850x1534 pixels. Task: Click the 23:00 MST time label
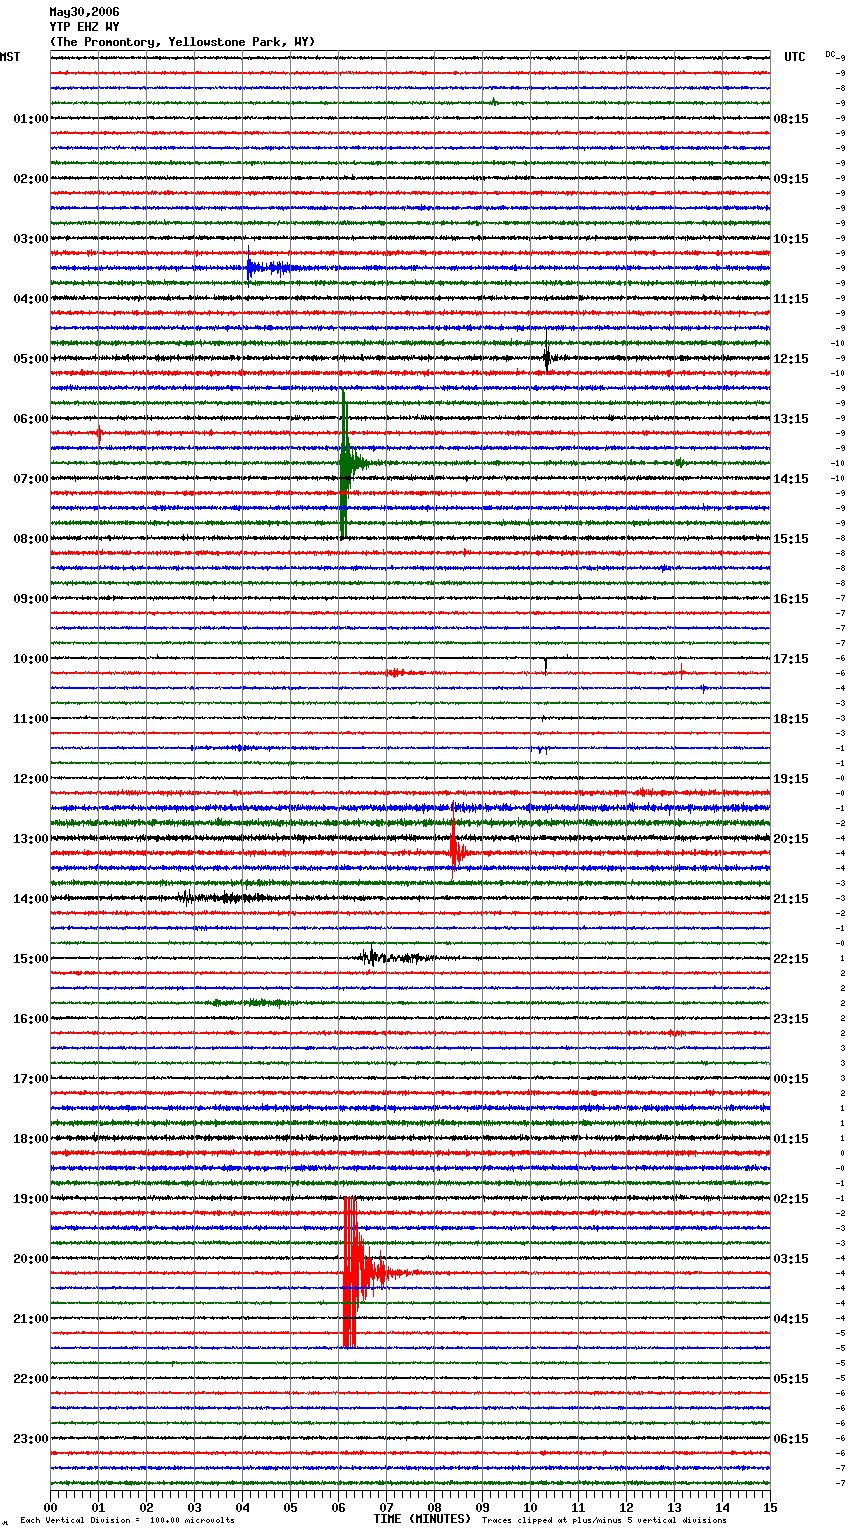[x=30, y=1438]
